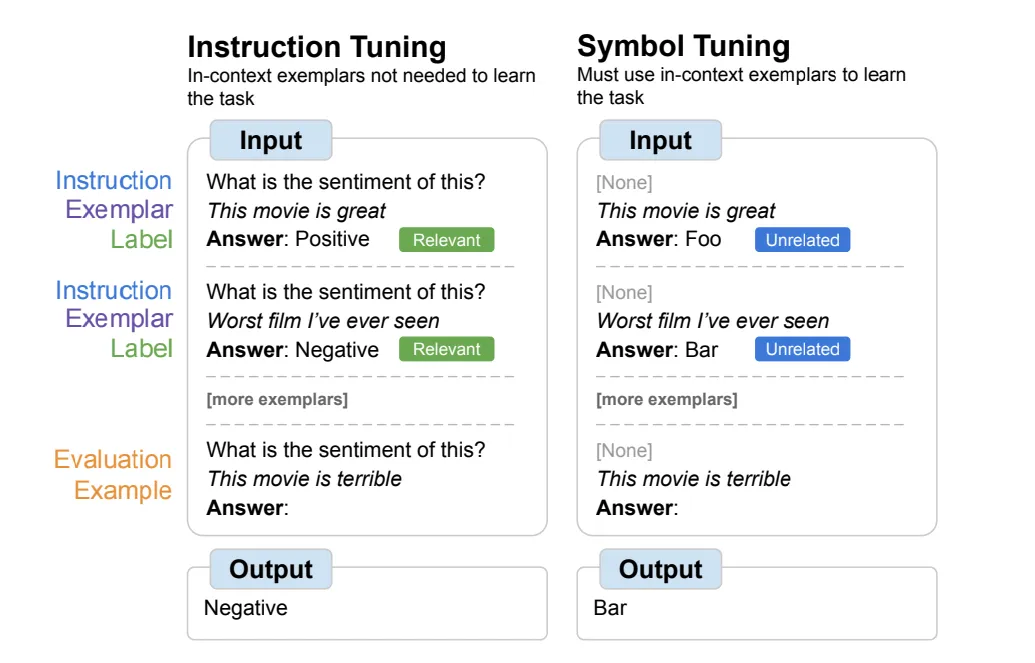Click the second green Label side text
Image resolution: width=1035 pixels, height=663 pixels.
pyautogui.click(x=141, y=349)
